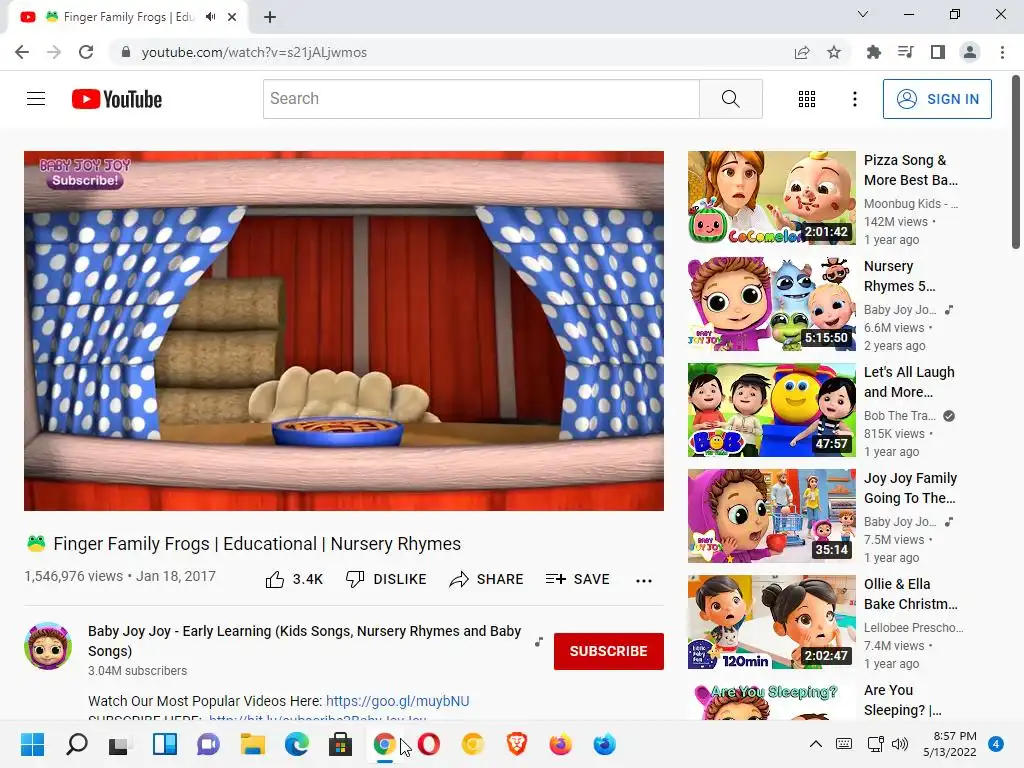Screen dimensions: 1024x768
Task: Open a new browser tab
Action: tap(270, 17)
